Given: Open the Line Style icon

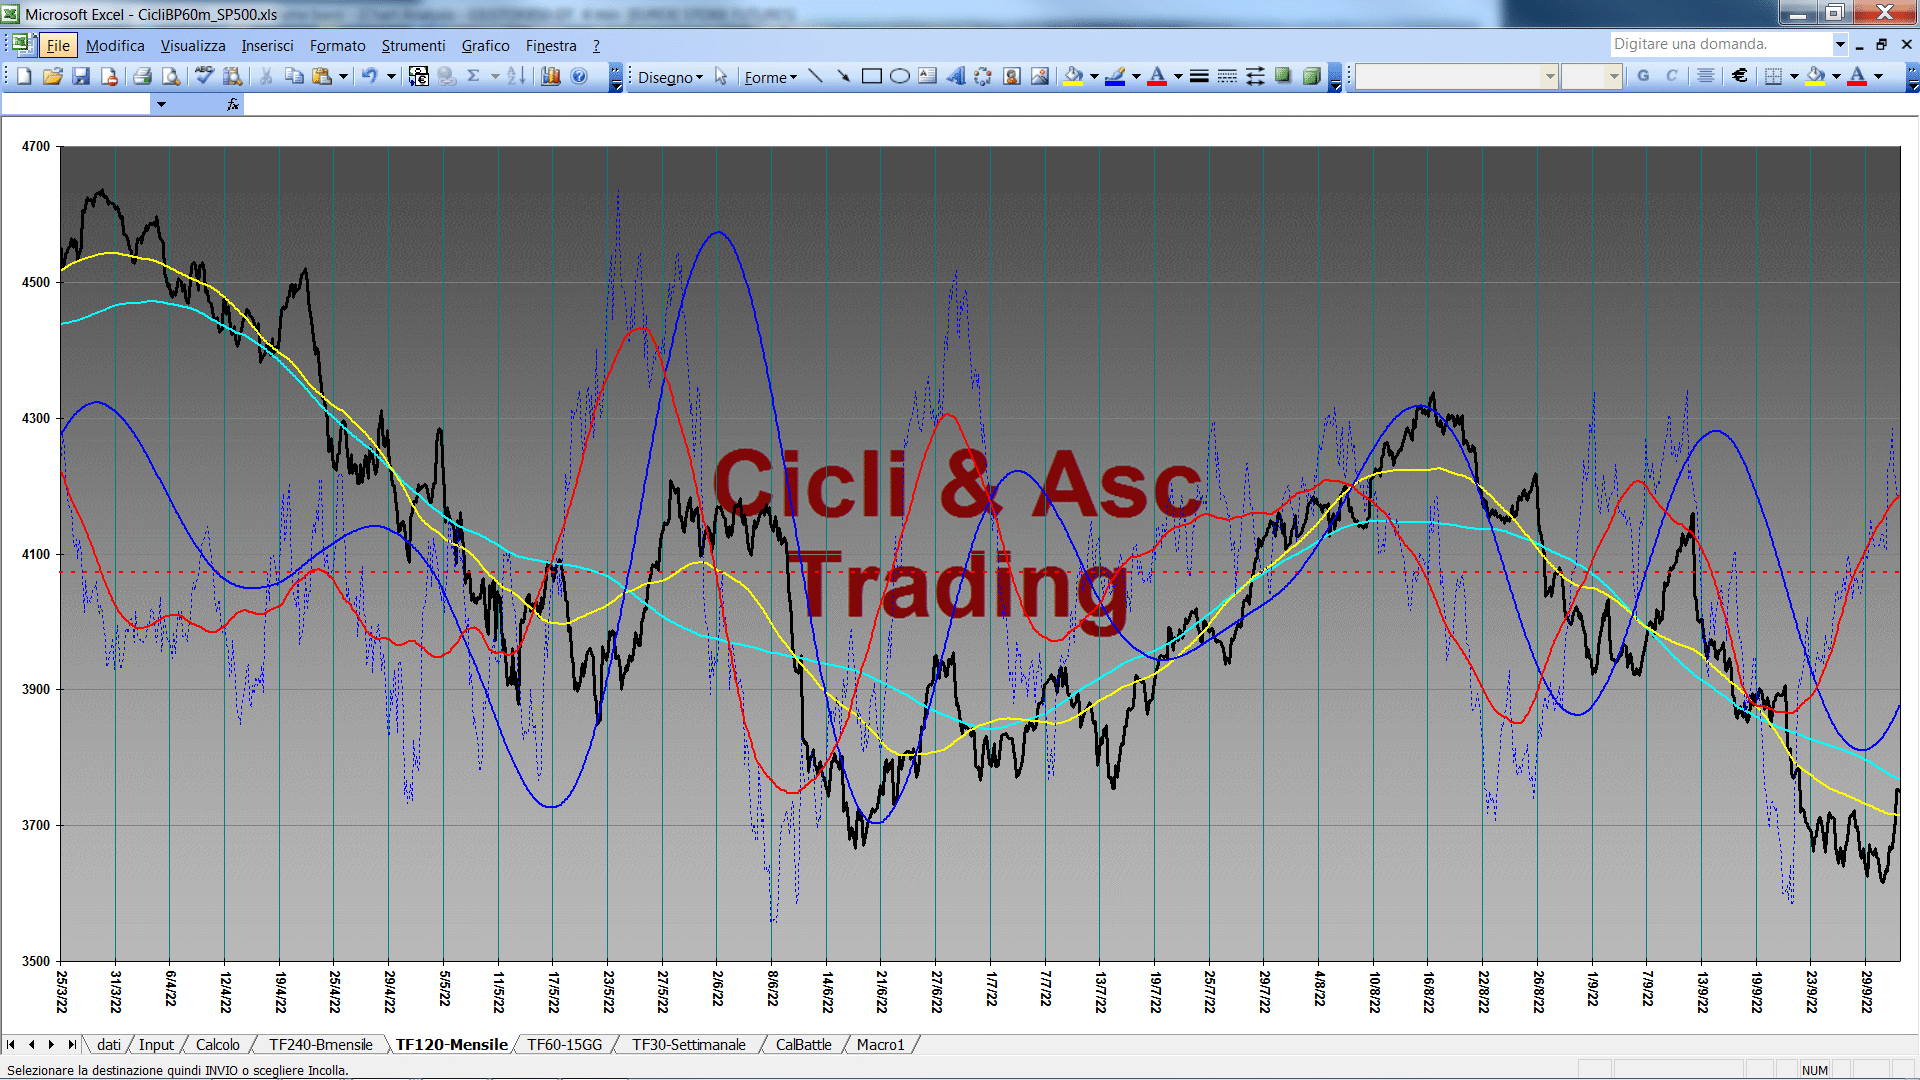Looking at the screenshot, I should (x=1199, y=77).
